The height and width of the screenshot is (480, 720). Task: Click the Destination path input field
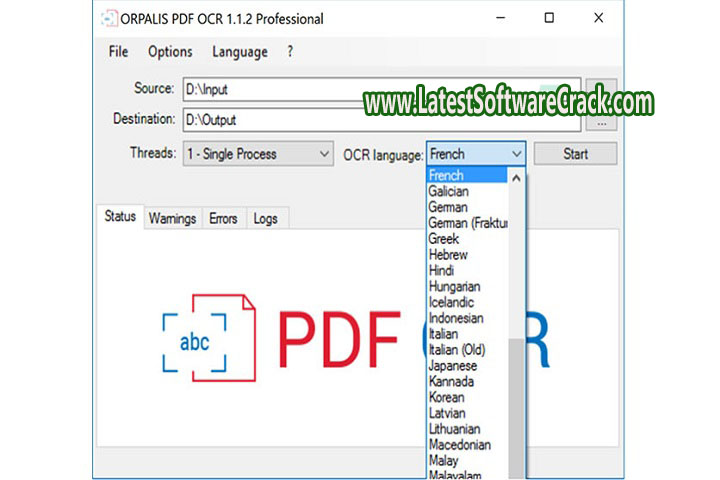coord(380,120)
